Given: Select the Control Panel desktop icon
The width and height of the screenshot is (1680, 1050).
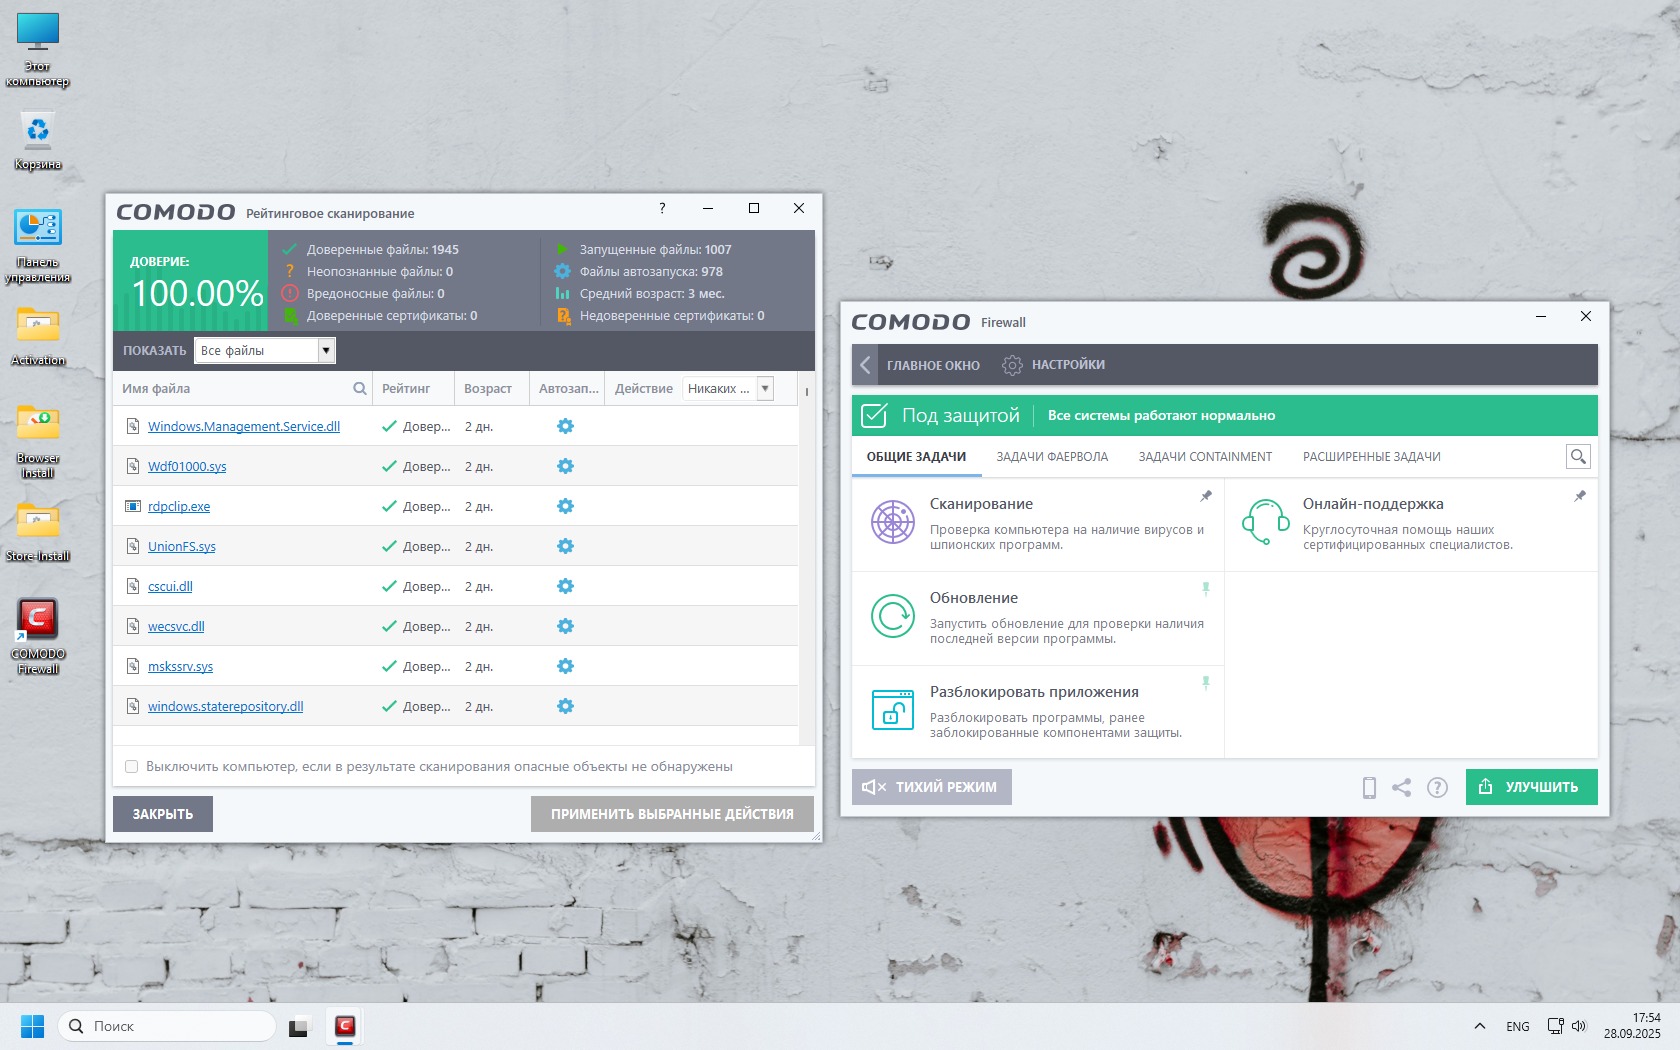Looking at the screenshot, I should [x=38, y=246].
